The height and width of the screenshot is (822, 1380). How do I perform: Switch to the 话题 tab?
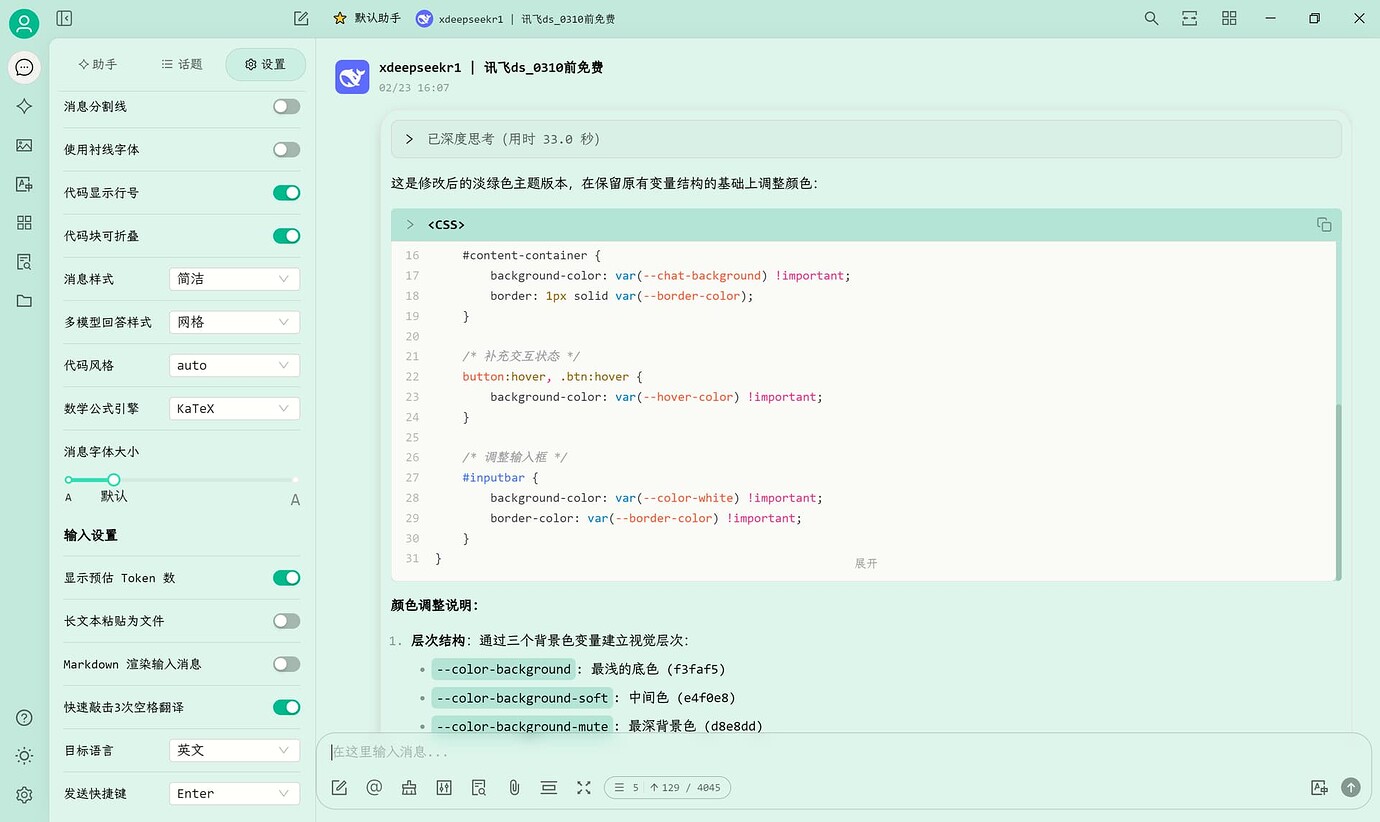coord(182,64)
